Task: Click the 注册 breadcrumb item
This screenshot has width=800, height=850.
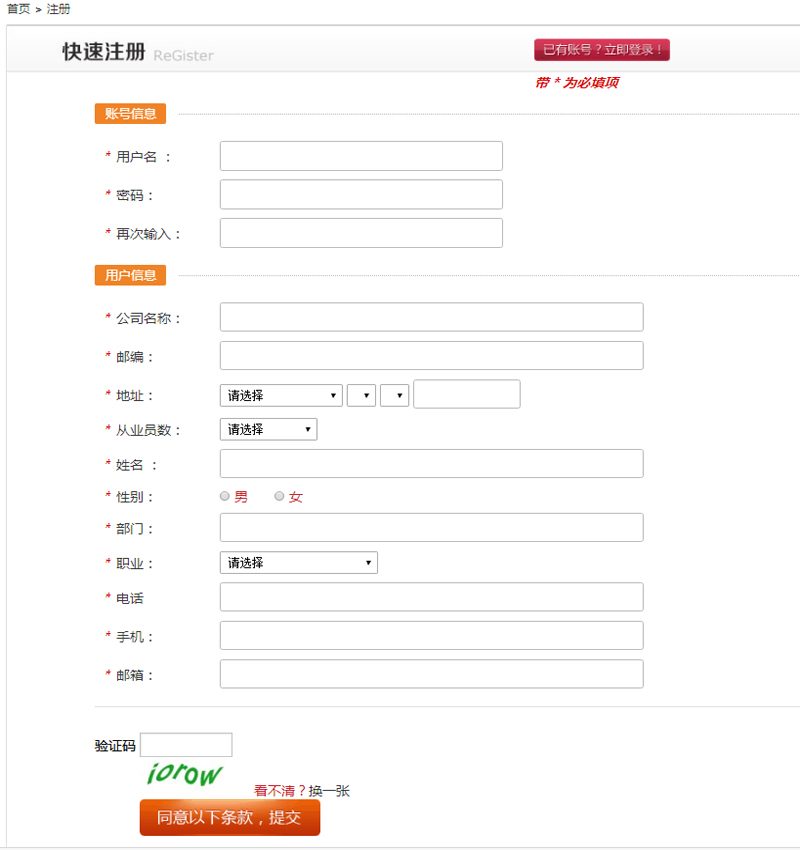Action: [58, 9]
